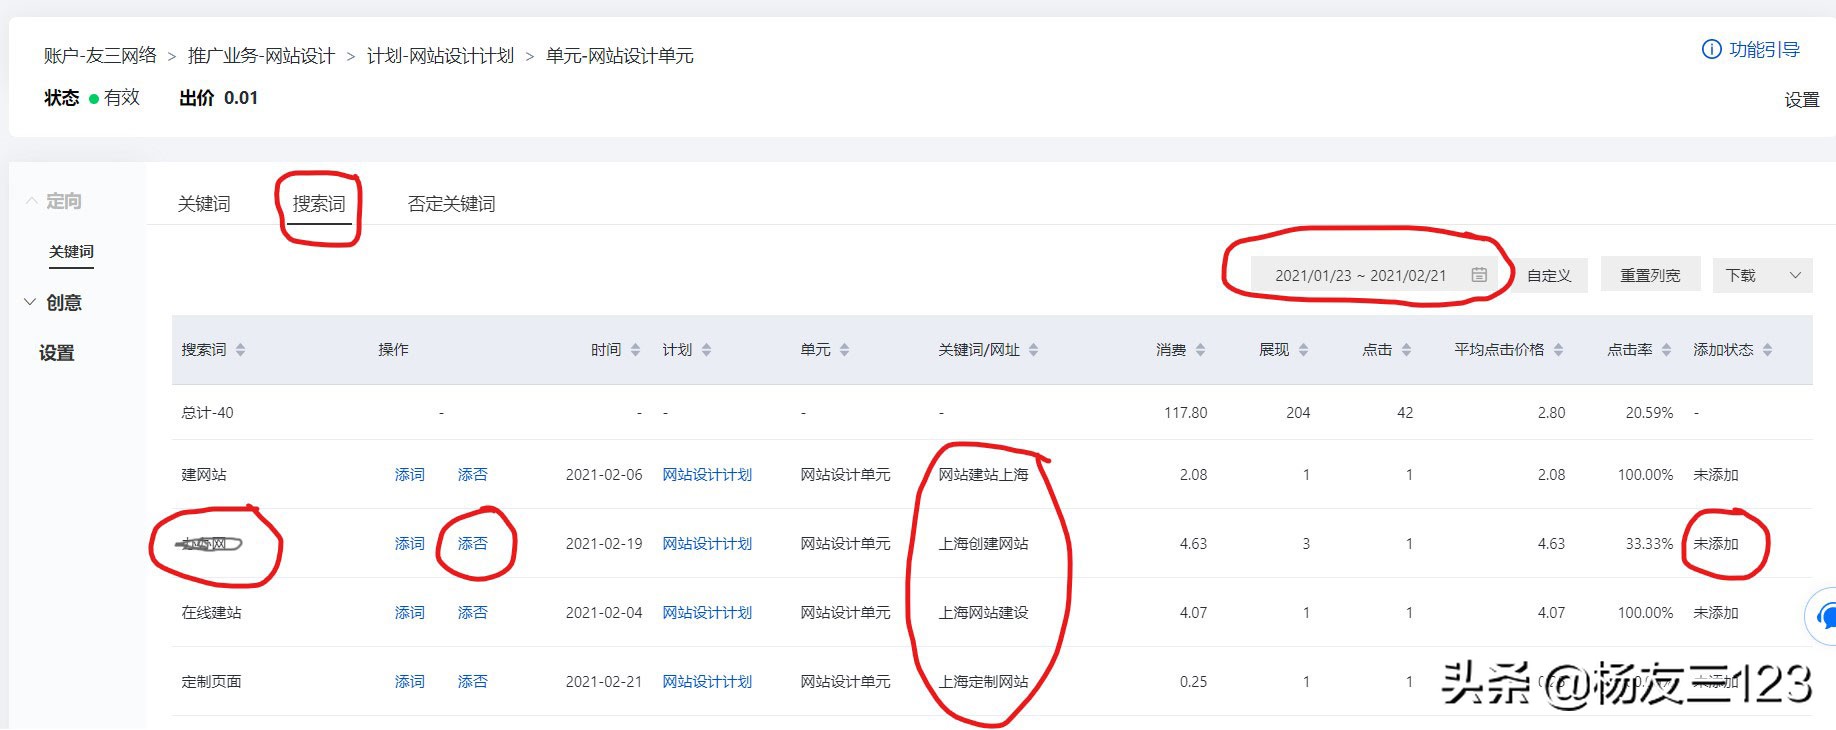This screenshot has width=1836, height=730.
Task: Select the 上海网站建设 keyword cell
Action: tap(983, 613)
